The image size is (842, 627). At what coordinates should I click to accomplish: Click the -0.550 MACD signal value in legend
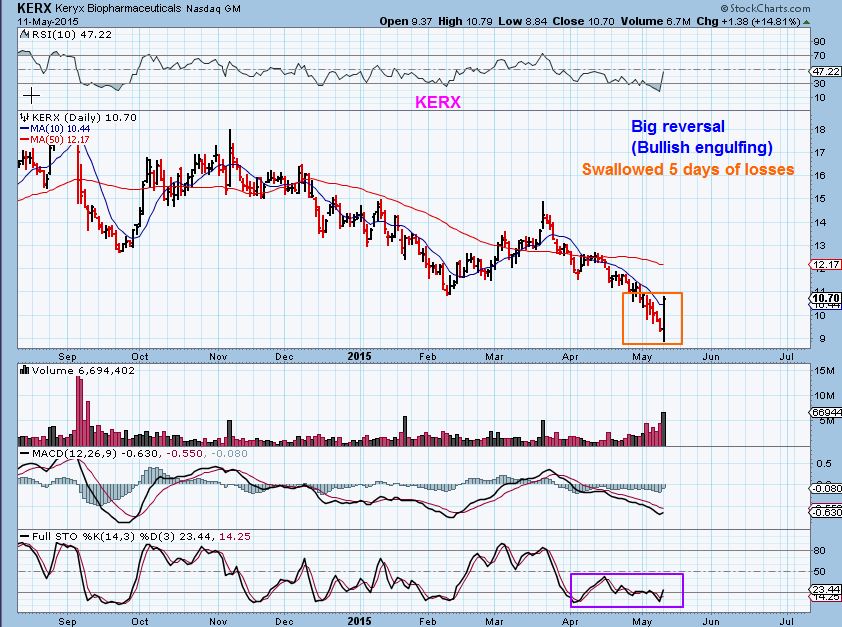pyautogui.click(x=185, y=454)
